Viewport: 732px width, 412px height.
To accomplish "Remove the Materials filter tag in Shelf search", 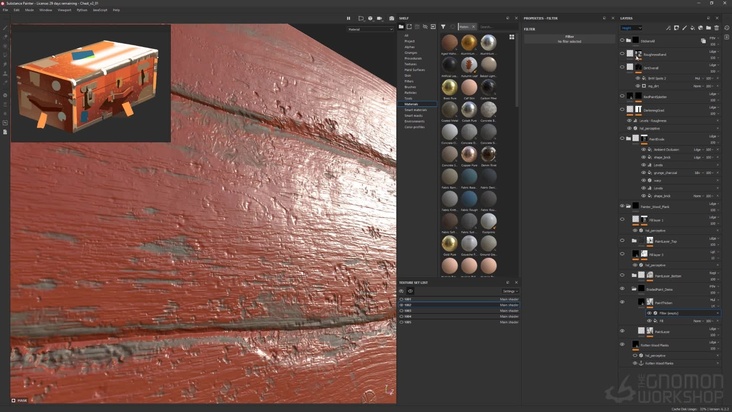I will (473, 27).
